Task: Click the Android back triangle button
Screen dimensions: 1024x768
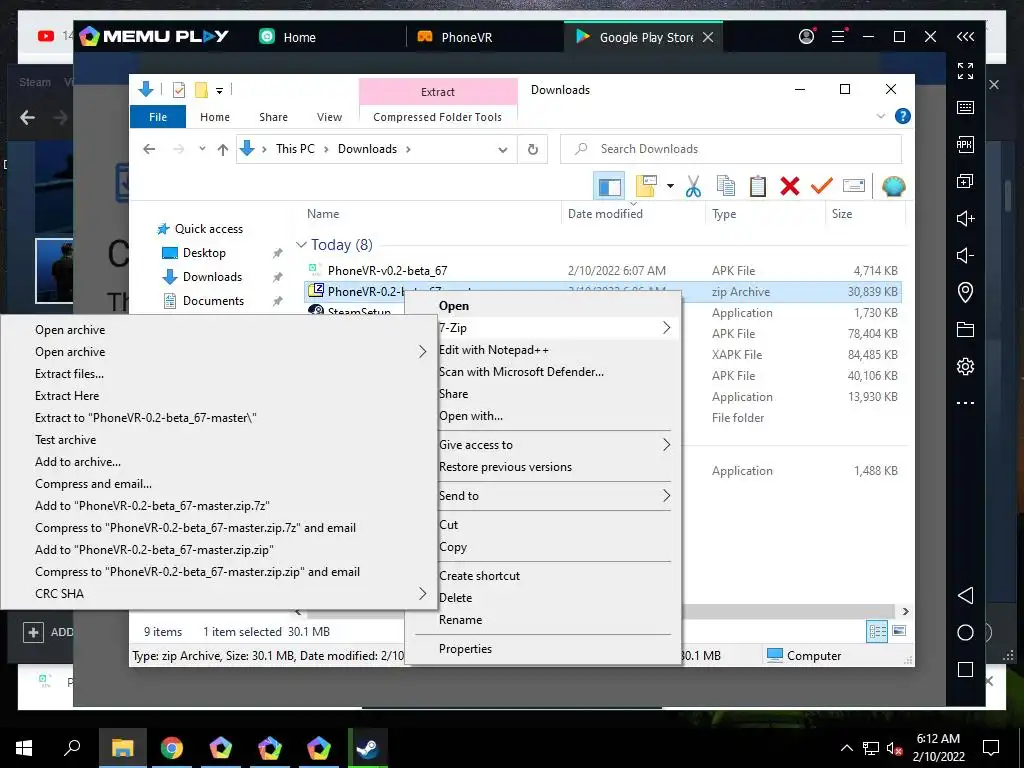Action: pos(965,596)
